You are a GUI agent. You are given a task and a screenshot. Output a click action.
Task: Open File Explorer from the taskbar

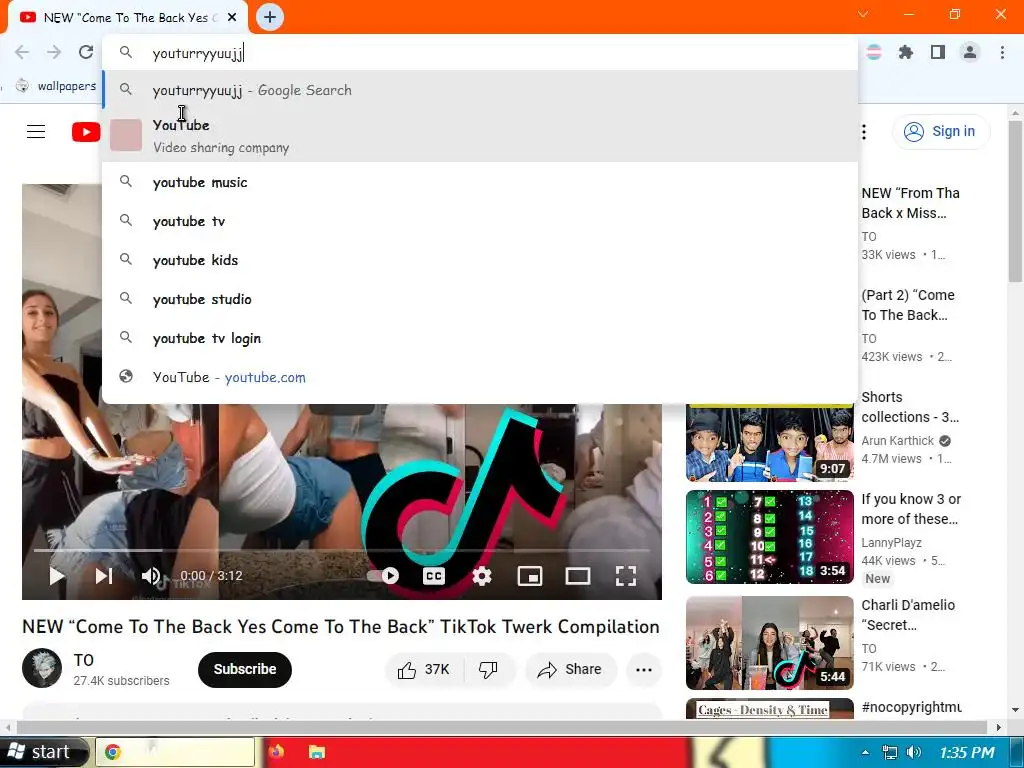point(317,752)
